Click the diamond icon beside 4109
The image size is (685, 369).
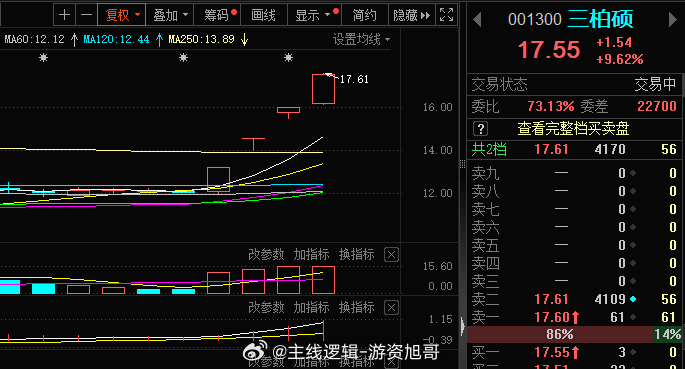coord(633,300)
